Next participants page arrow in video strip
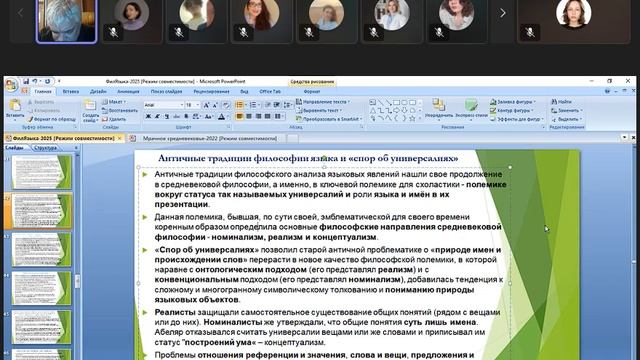Image resolution: width=640 pixels, height=360 pixels. [502, 13]
